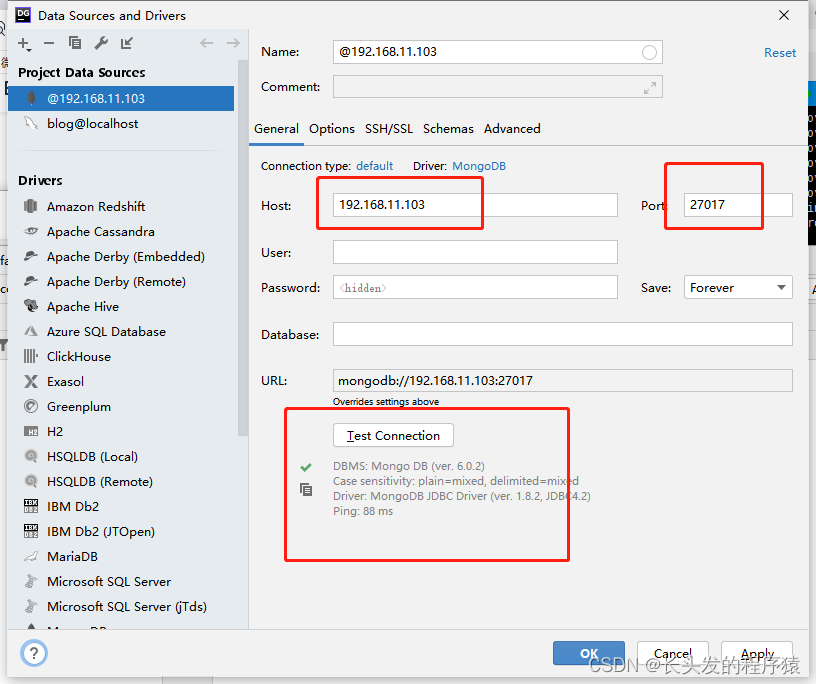Duplicate the data source with the copy icon

pos(75,44)
